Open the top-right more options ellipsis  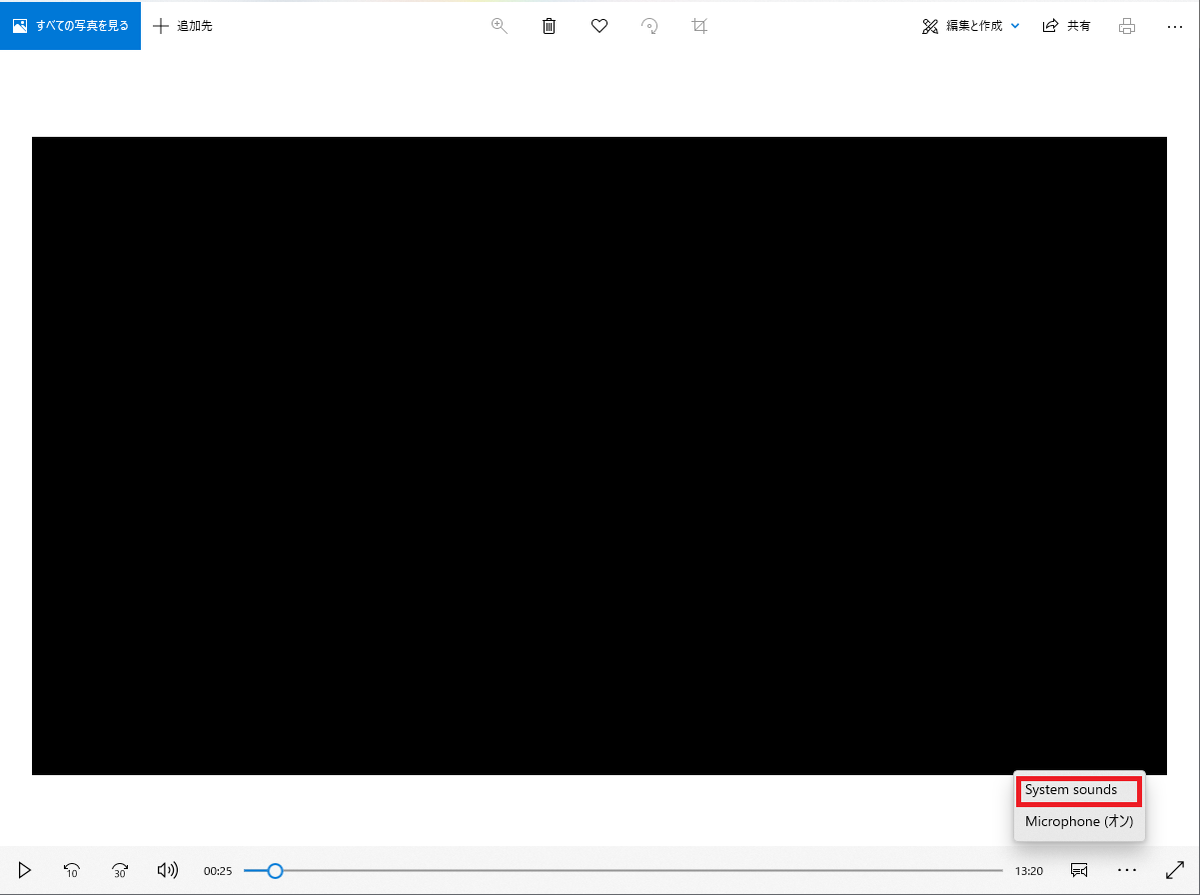pos(1175,26)
